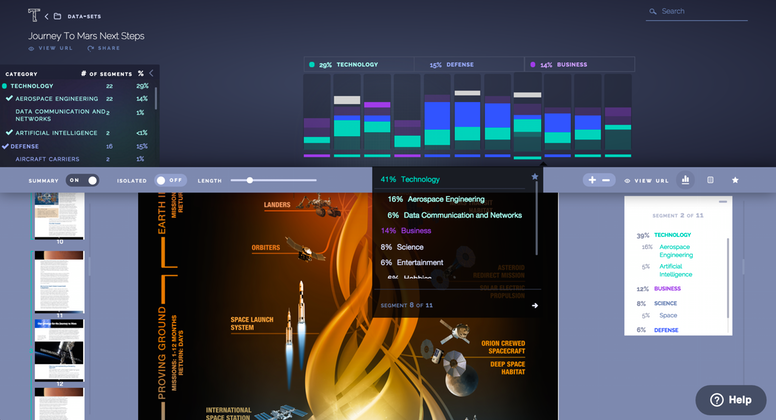Turn off the Summary toggle
776x420 pixels.
click(x=82, y=181)
